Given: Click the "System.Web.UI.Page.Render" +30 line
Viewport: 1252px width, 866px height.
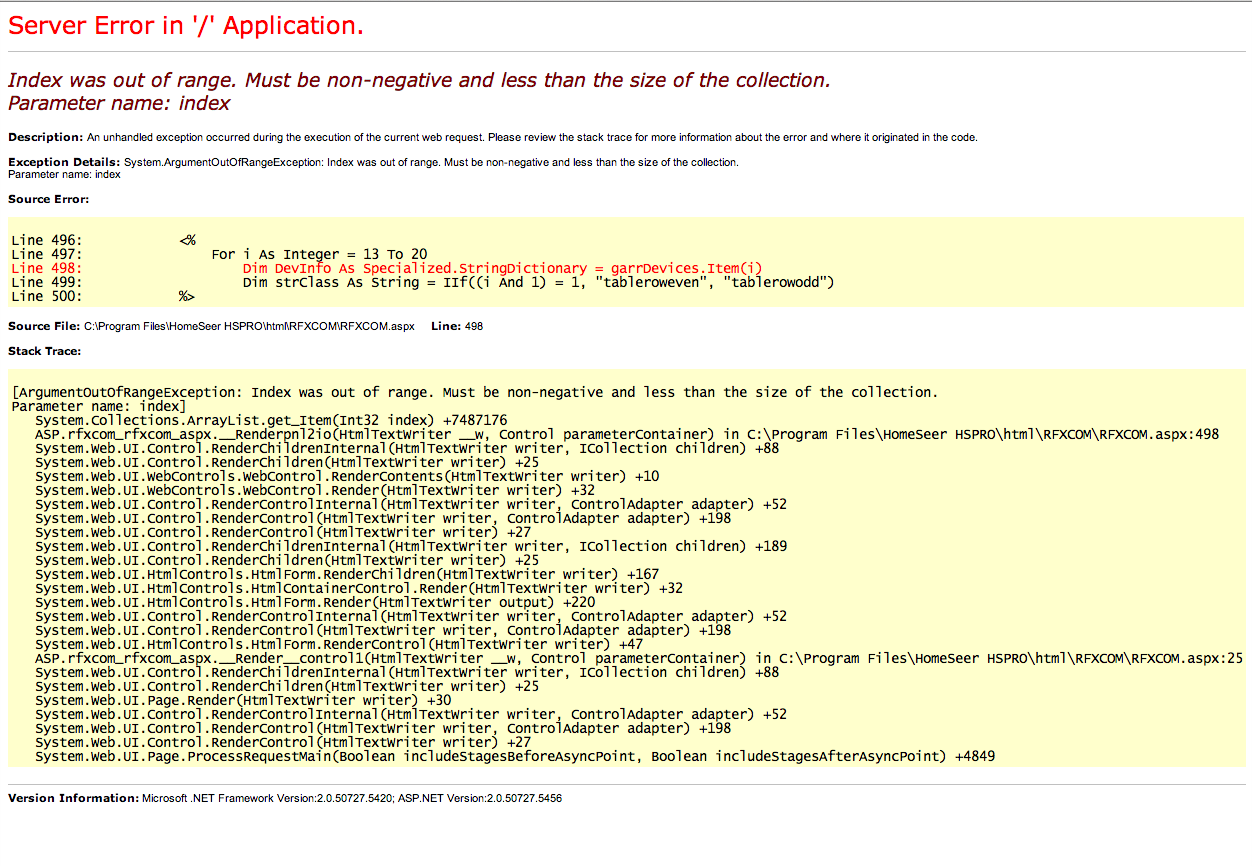Looking at the screenshot, I should point(243,700).
